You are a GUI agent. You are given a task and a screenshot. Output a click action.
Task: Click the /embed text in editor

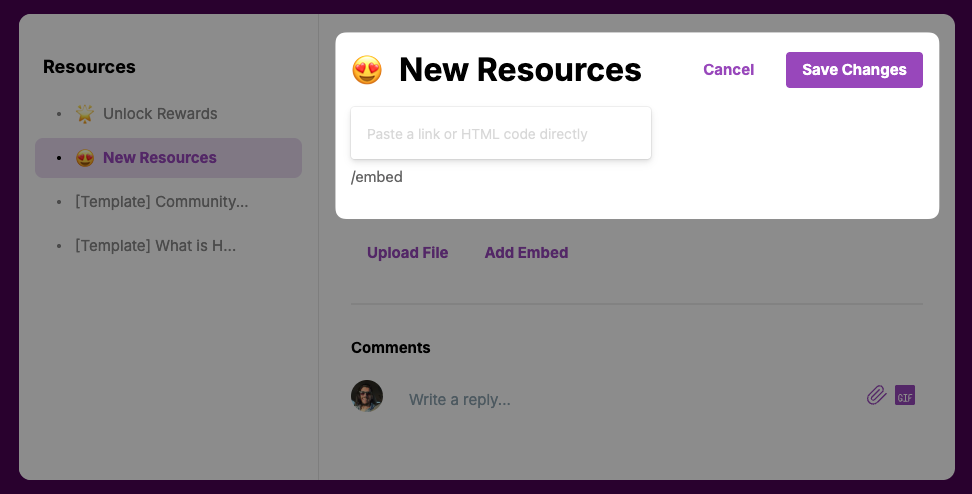click(x=377, y=177)
